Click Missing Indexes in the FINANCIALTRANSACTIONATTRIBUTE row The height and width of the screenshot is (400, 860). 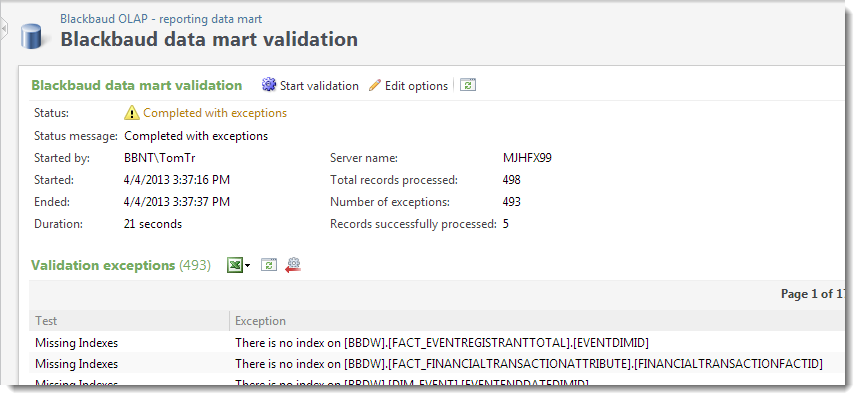point(77,364)
